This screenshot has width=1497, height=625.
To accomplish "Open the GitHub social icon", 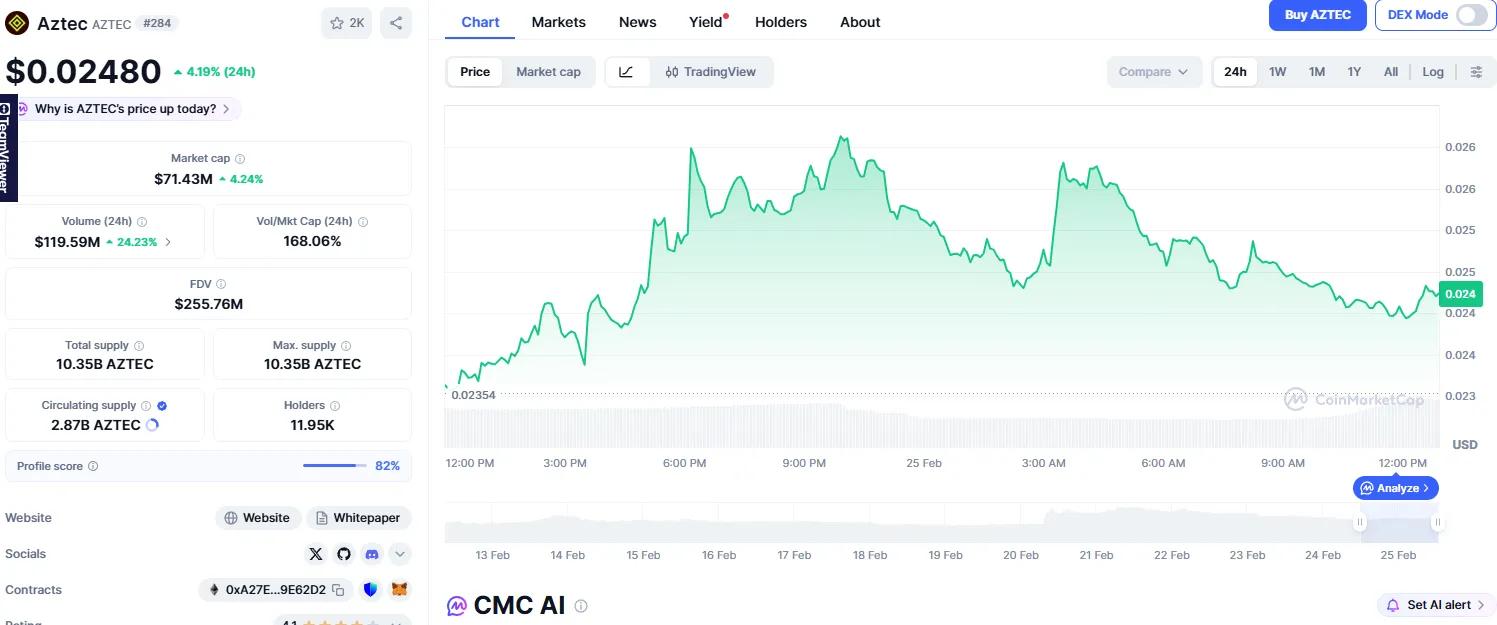I will 344,554.
